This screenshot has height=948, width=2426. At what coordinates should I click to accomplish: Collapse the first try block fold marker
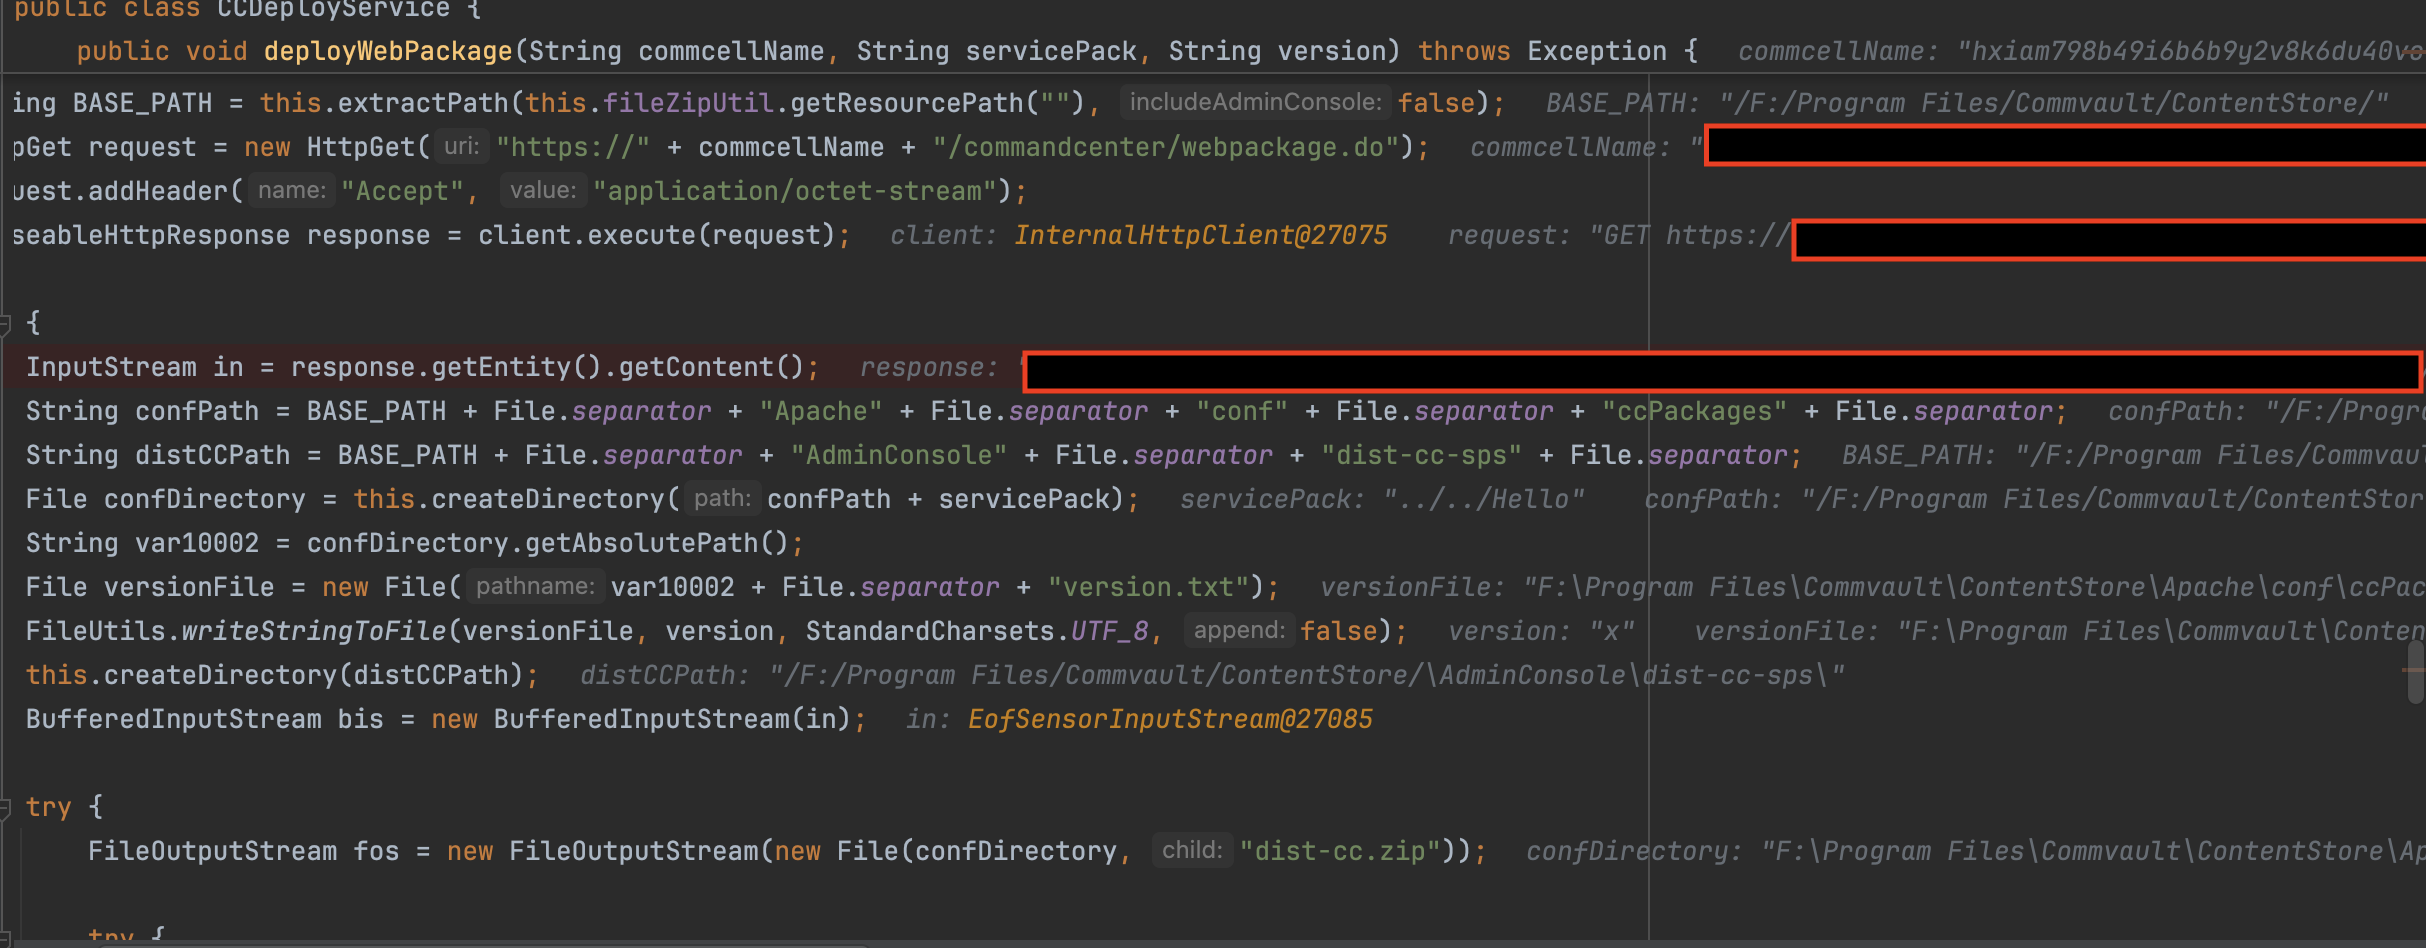point(4,807)
